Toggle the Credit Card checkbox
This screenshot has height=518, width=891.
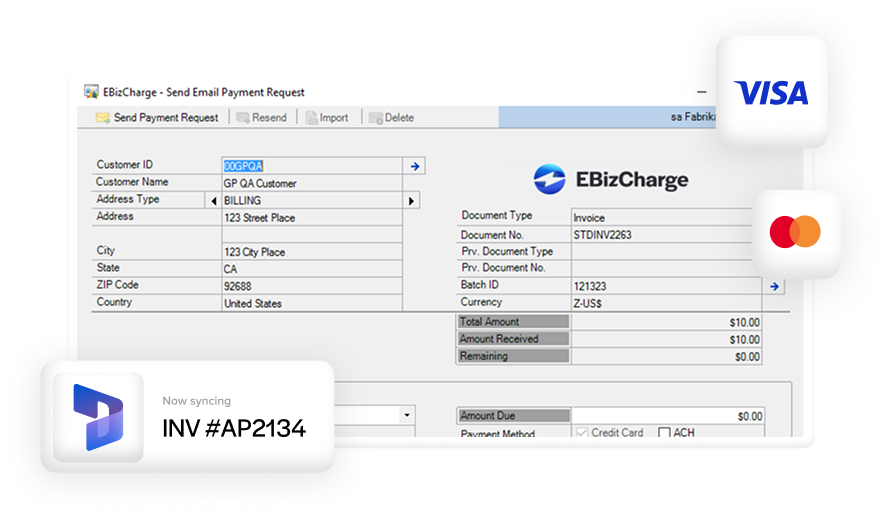click(581, 433)
